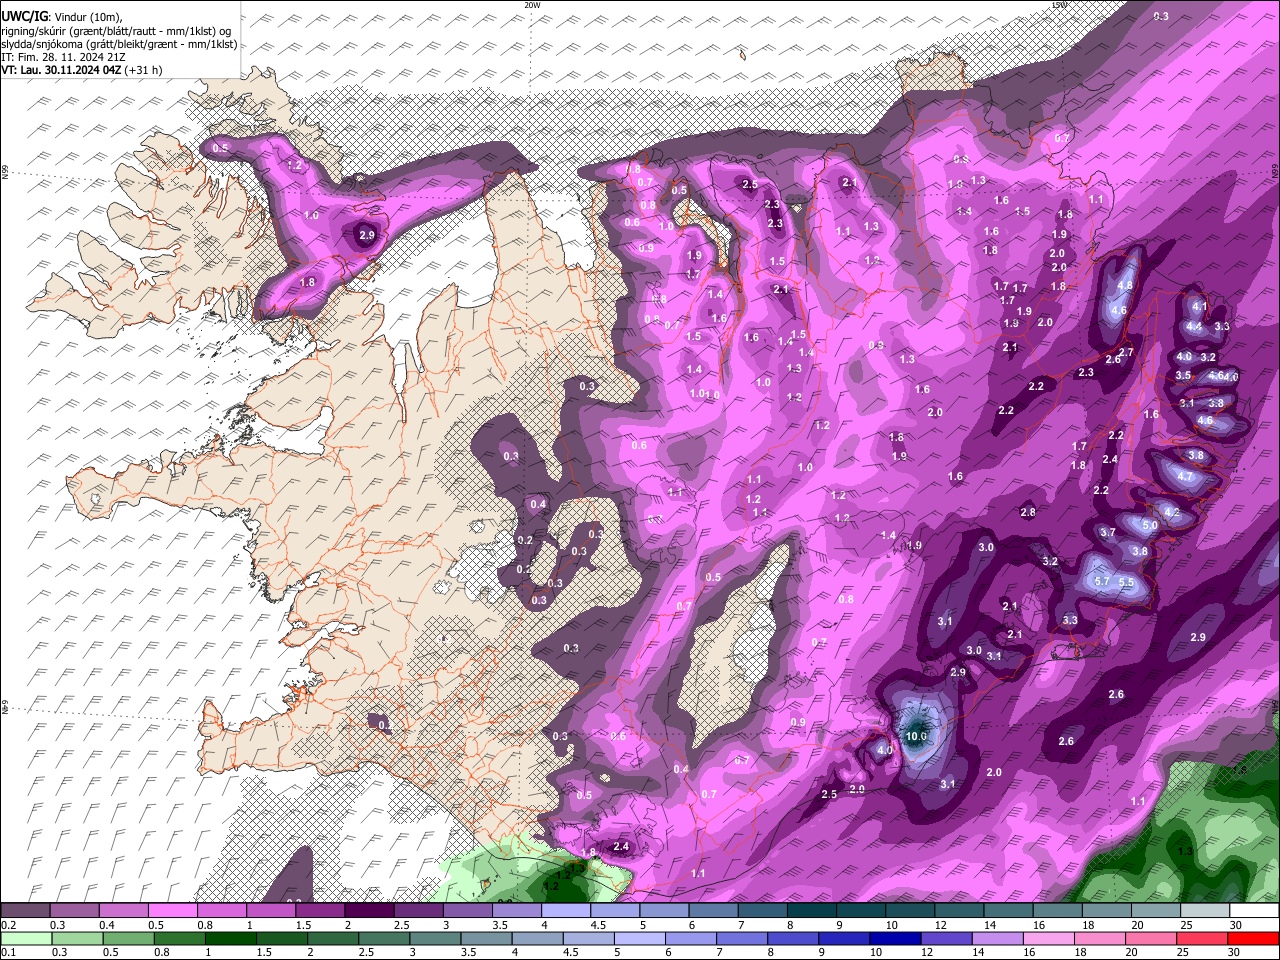Click the 5.7 value label

[x=1102, y=581]
